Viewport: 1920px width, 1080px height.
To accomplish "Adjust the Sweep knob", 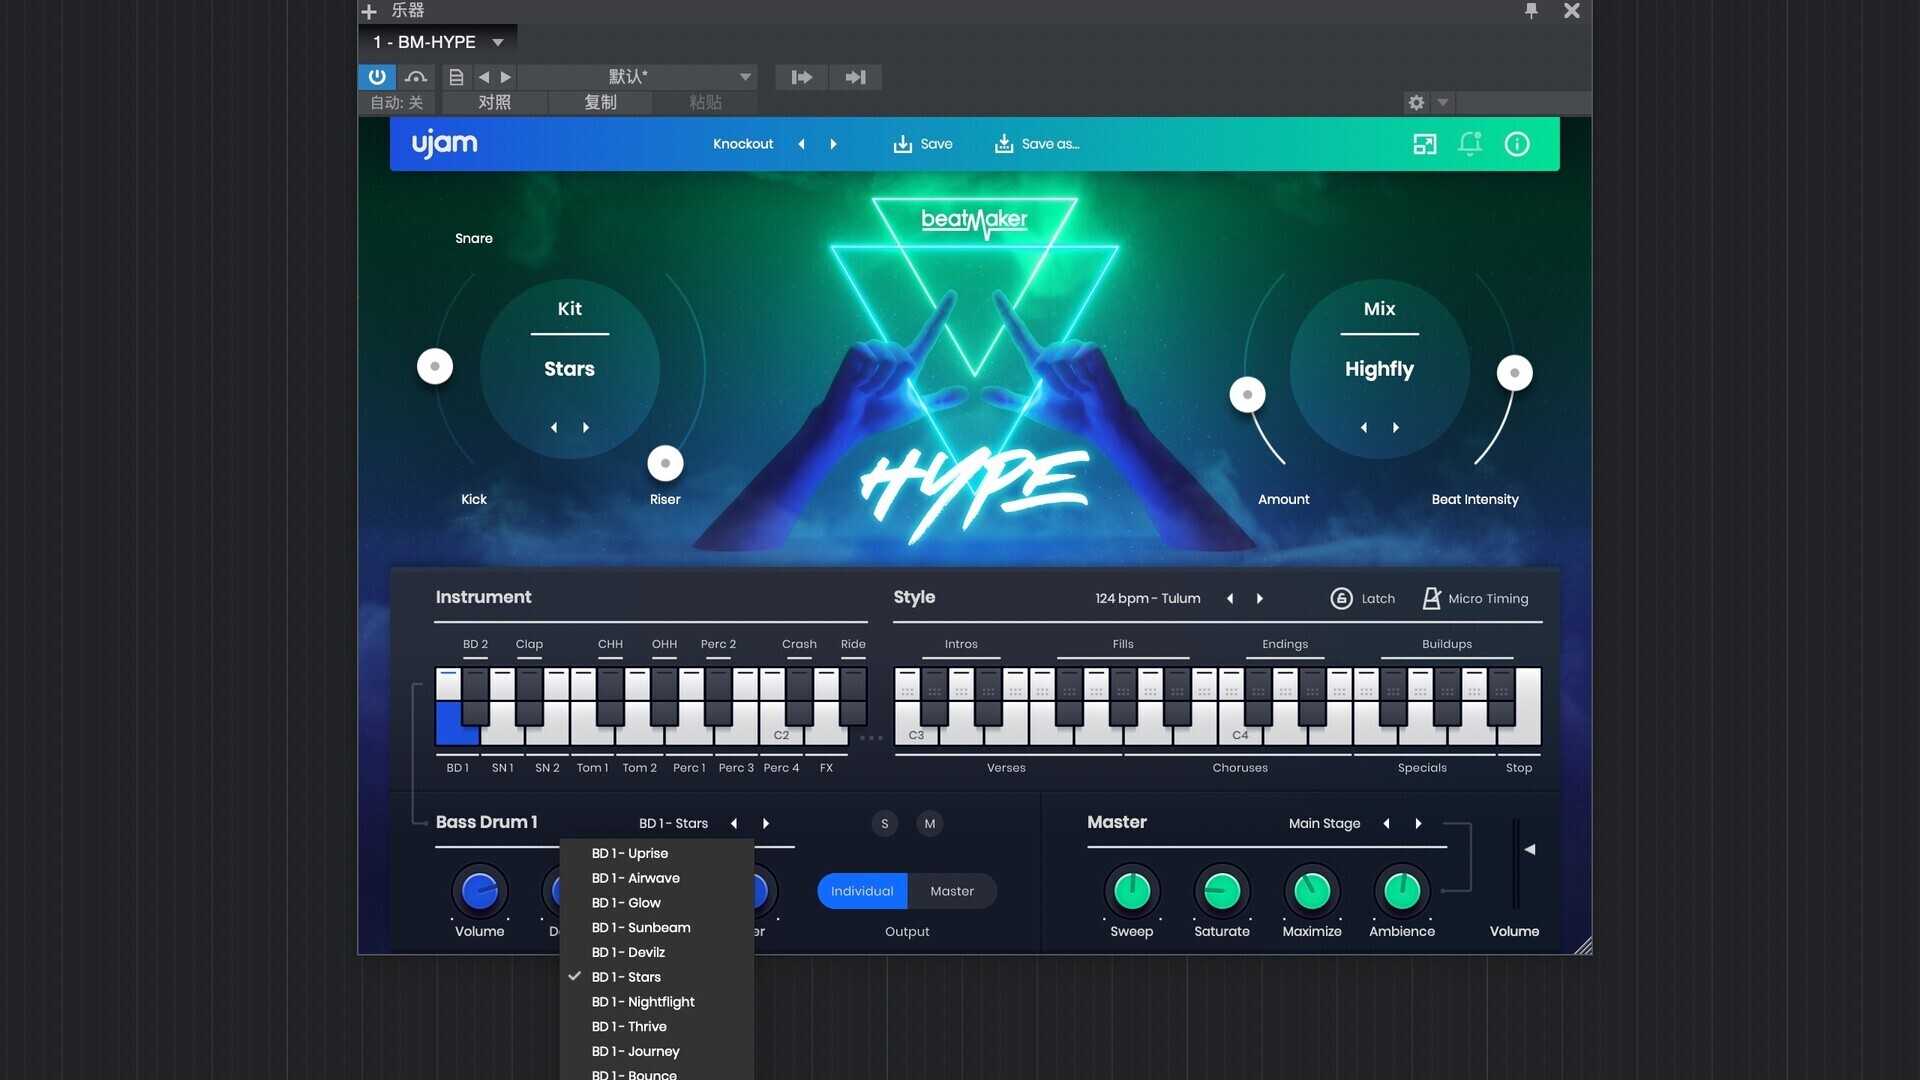I will click(x=1132, y=891).
